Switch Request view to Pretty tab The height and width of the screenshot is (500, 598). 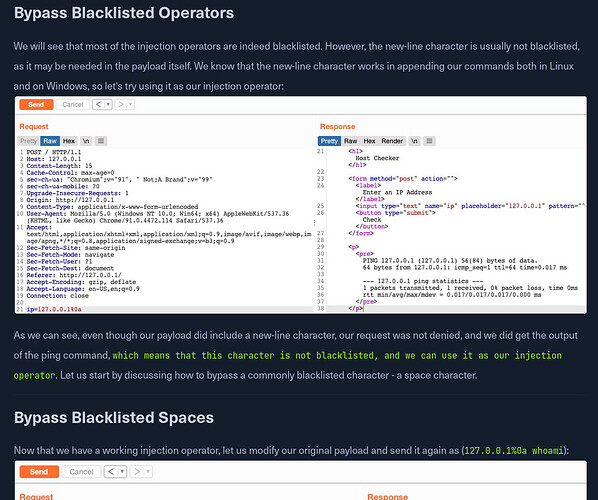pyautogui.click(x=28, y=141)
